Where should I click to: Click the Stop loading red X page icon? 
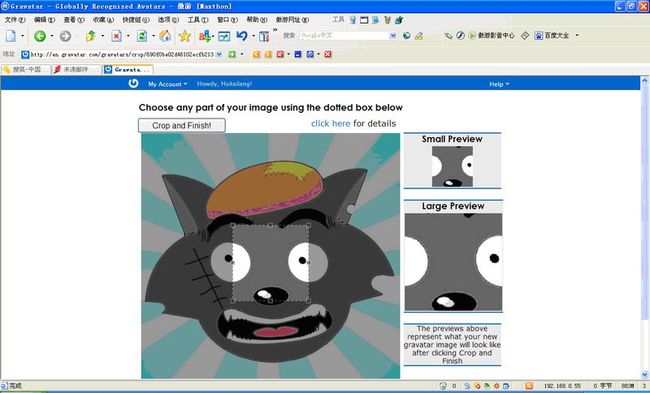(116, 36)
